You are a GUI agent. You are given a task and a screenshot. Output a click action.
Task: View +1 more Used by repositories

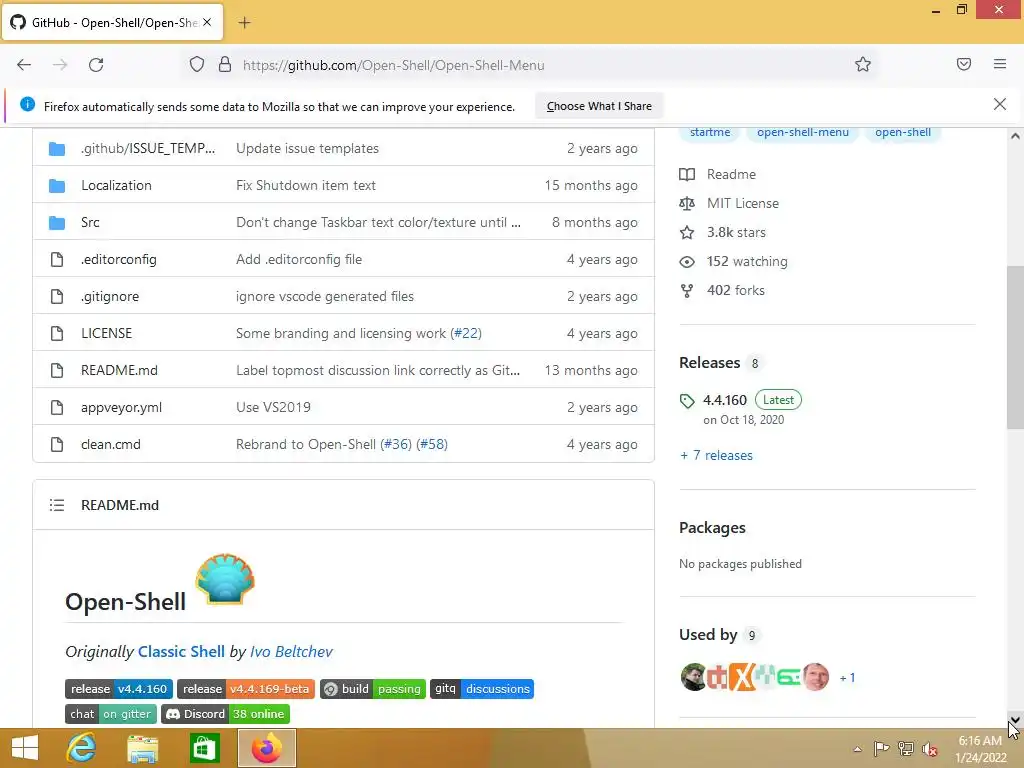tap(847, 678)
